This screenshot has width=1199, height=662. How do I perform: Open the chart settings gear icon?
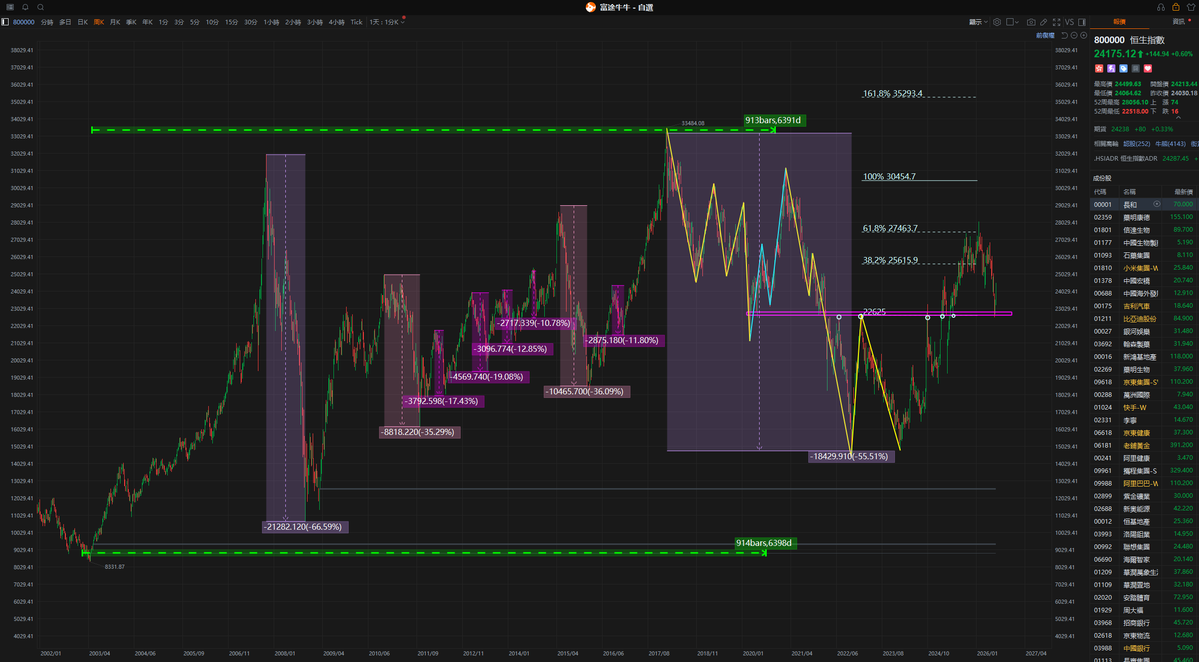click(997, 22)
